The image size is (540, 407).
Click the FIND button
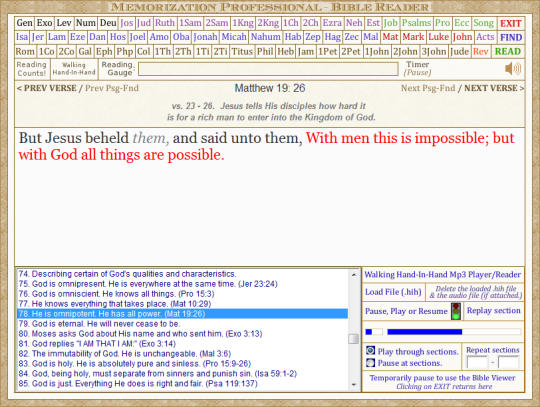(511, 37)
